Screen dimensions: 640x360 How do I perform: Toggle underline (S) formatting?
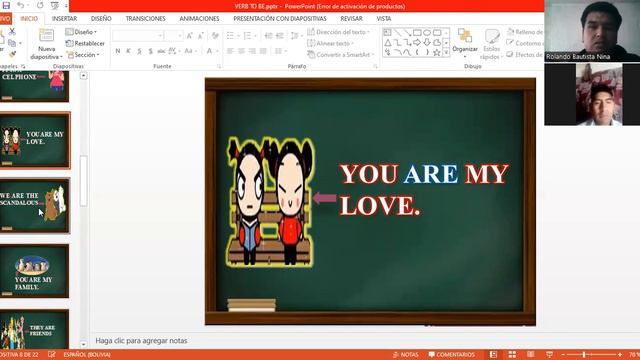click(x=139, y=51)
